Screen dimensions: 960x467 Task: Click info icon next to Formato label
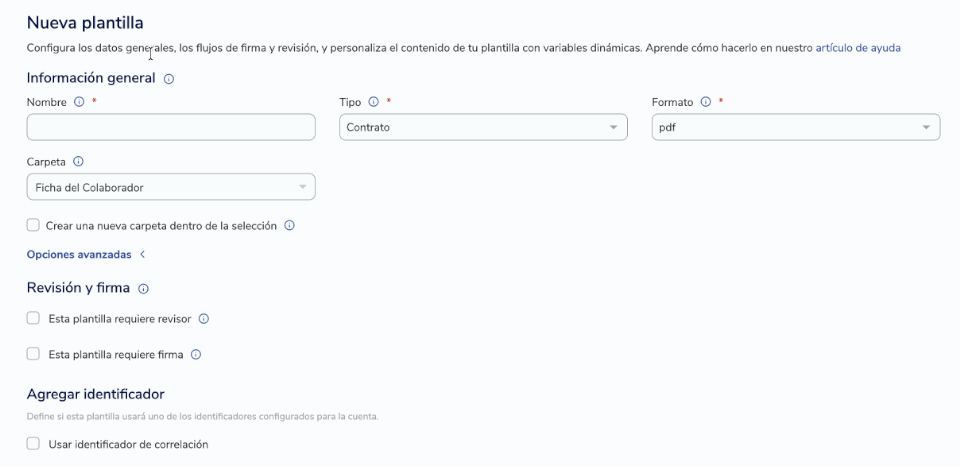(705, 102)
